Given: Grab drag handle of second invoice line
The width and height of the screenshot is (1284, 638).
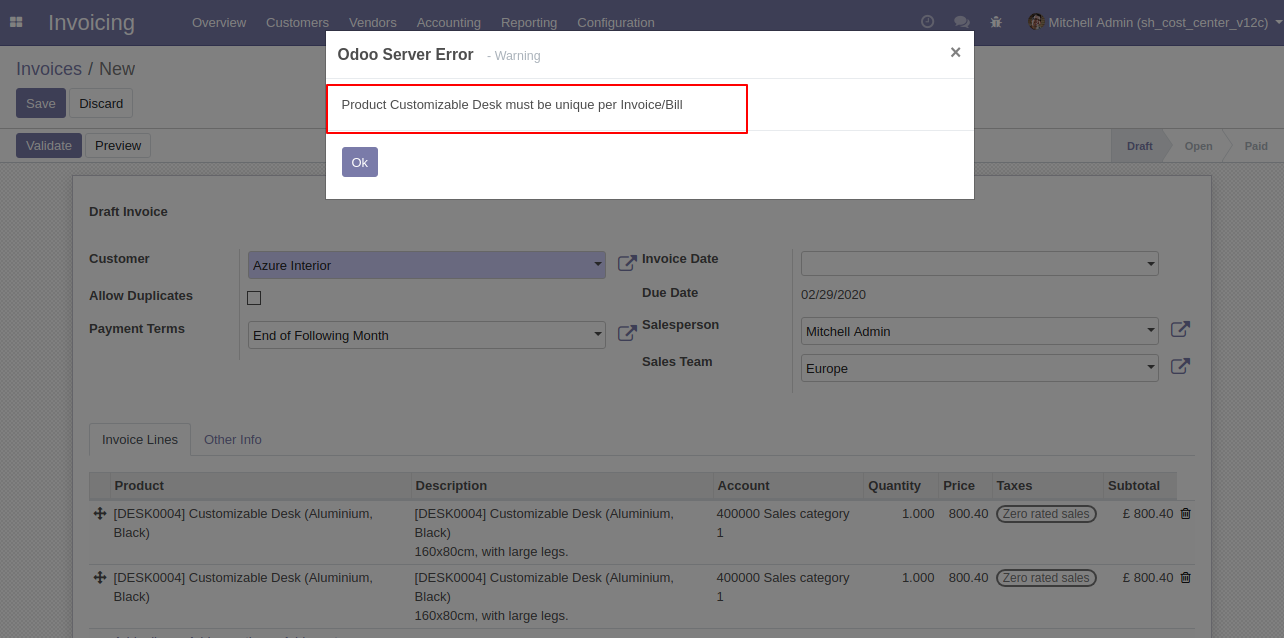Looking at the screenshot, I should (x=100, y=578).
